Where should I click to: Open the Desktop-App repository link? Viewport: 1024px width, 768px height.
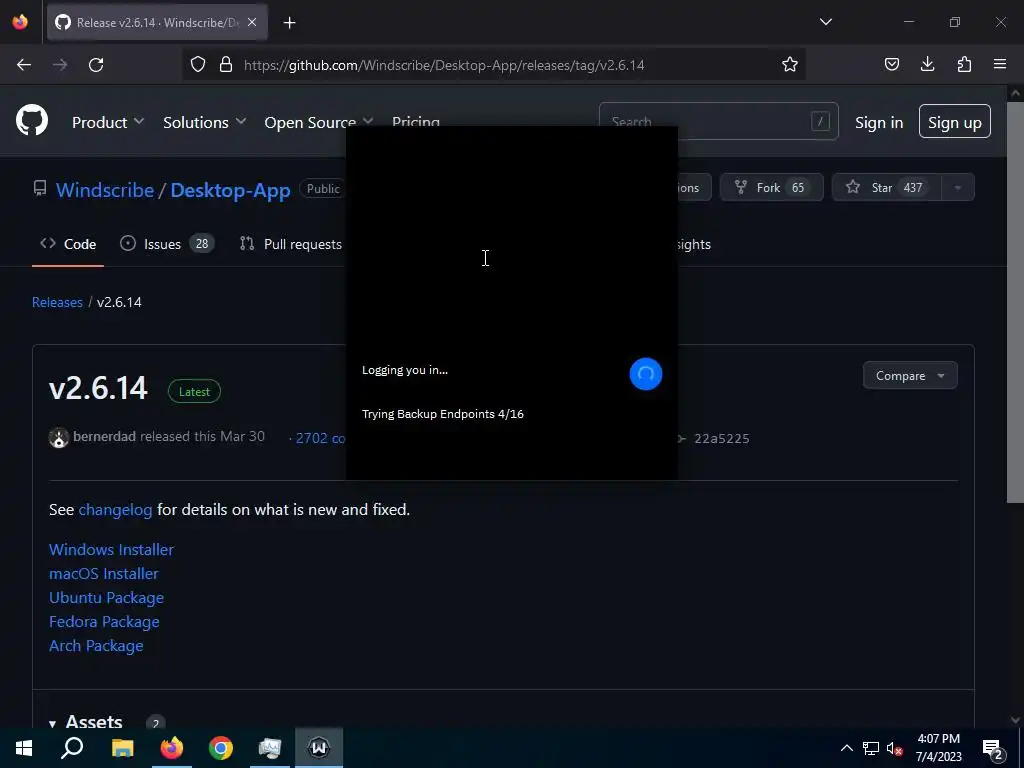(x=231, y=190)
